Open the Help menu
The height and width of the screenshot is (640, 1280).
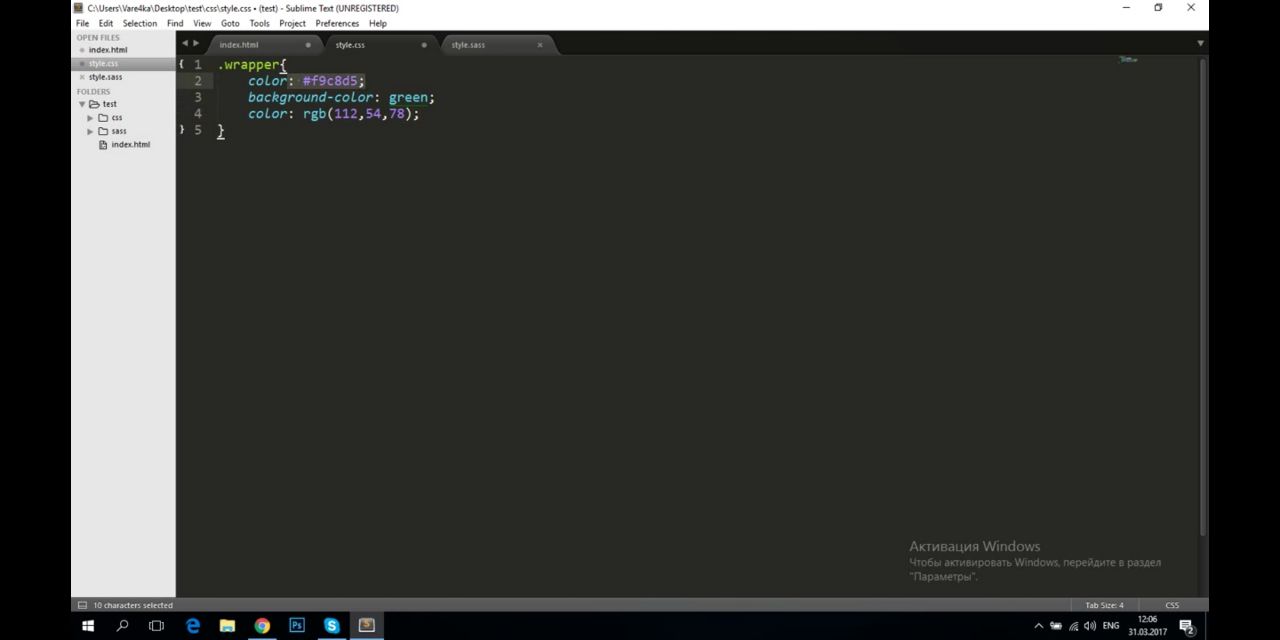click(377, 23)
